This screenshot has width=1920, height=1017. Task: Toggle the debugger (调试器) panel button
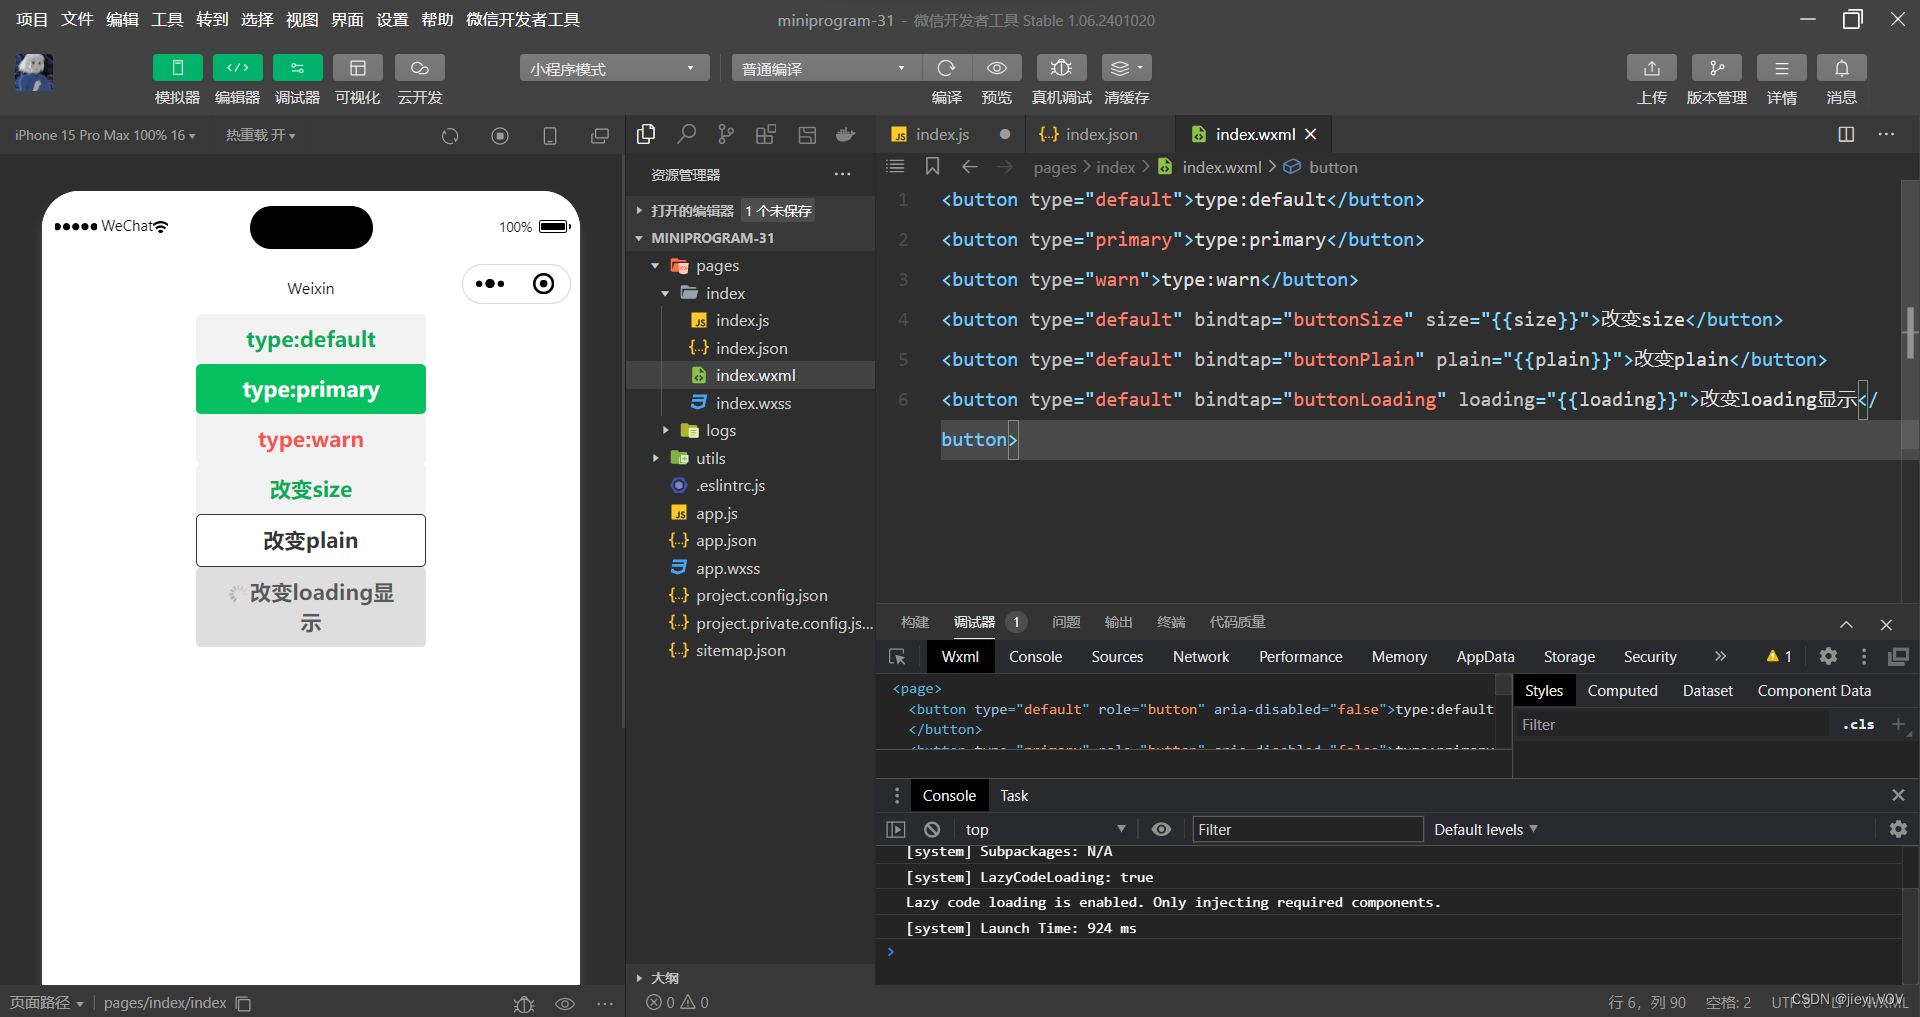coord(297,68)
